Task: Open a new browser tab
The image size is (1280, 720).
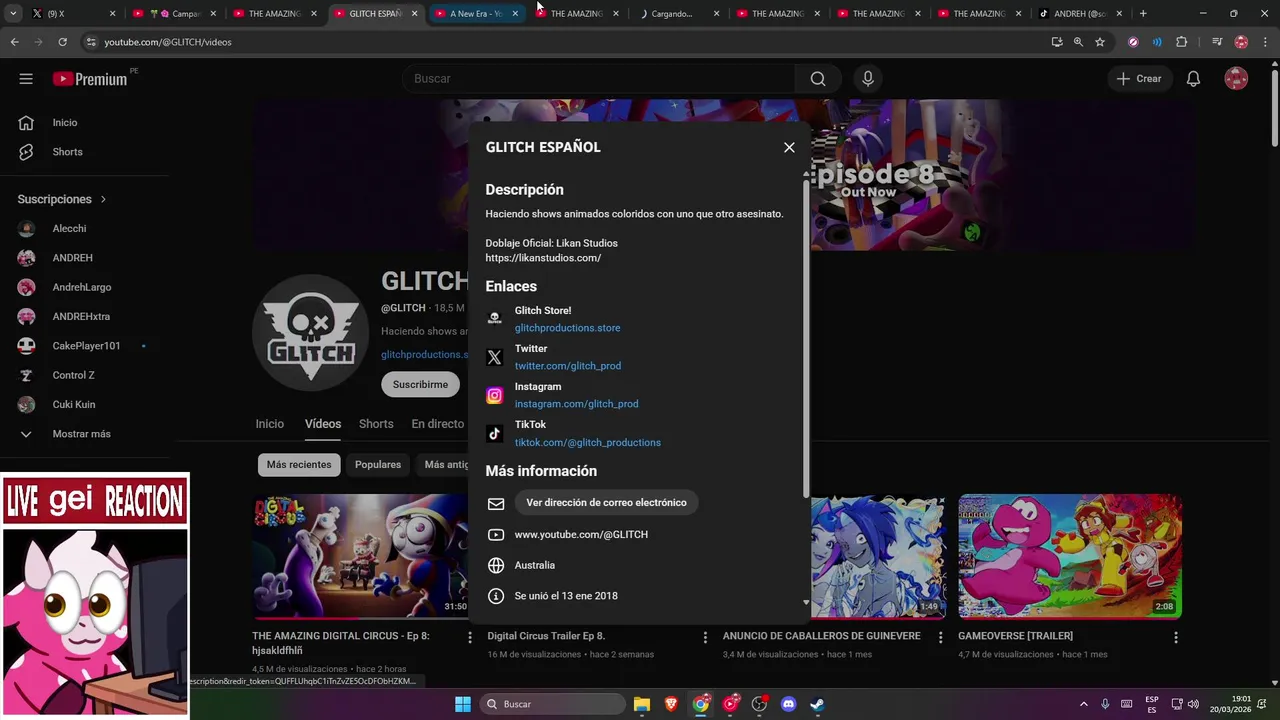Action: point(1143,14)
